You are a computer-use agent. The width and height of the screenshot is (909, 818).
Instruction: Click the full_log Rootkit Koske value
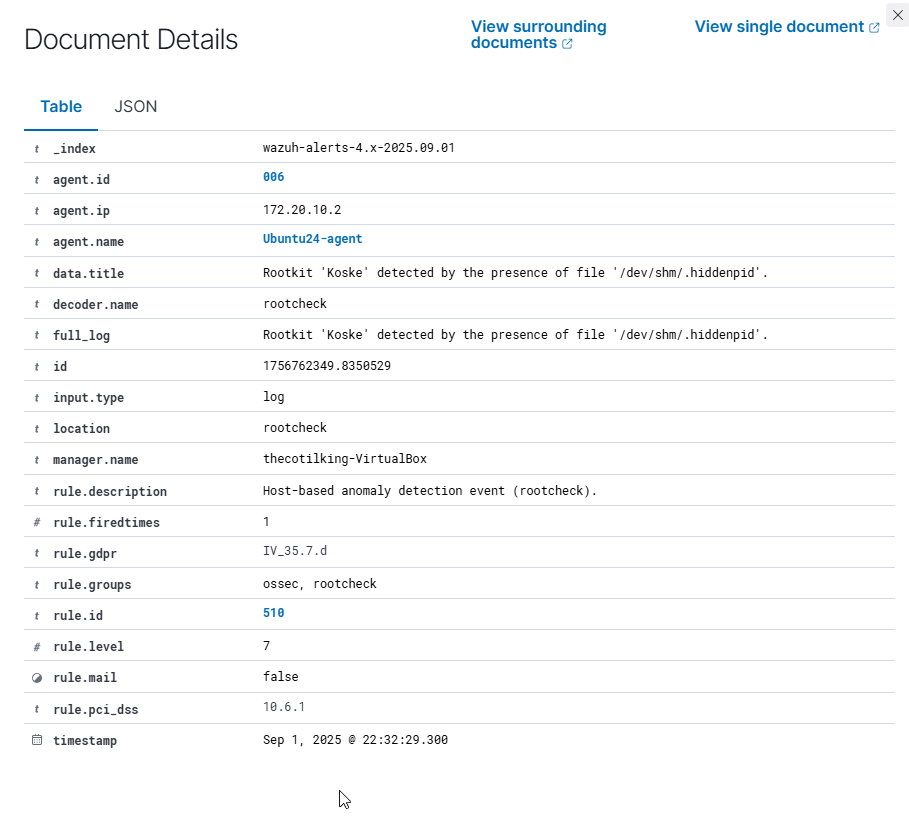point(515,335)
